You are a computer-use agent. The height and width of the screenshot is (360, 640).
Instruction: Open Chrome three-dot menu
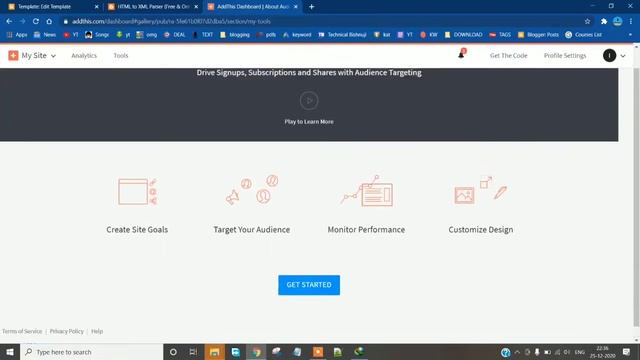point(631,21)
